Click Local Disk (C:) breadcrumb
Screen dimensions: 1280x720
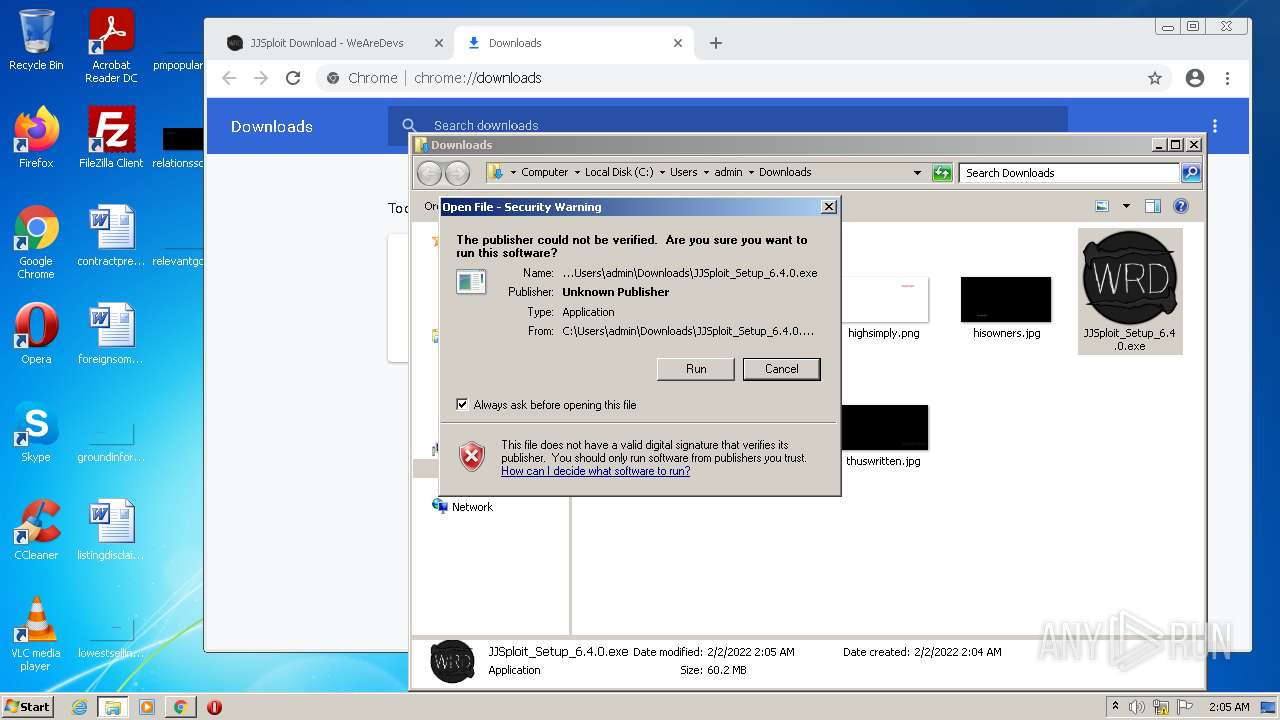[x=619, y=172]
